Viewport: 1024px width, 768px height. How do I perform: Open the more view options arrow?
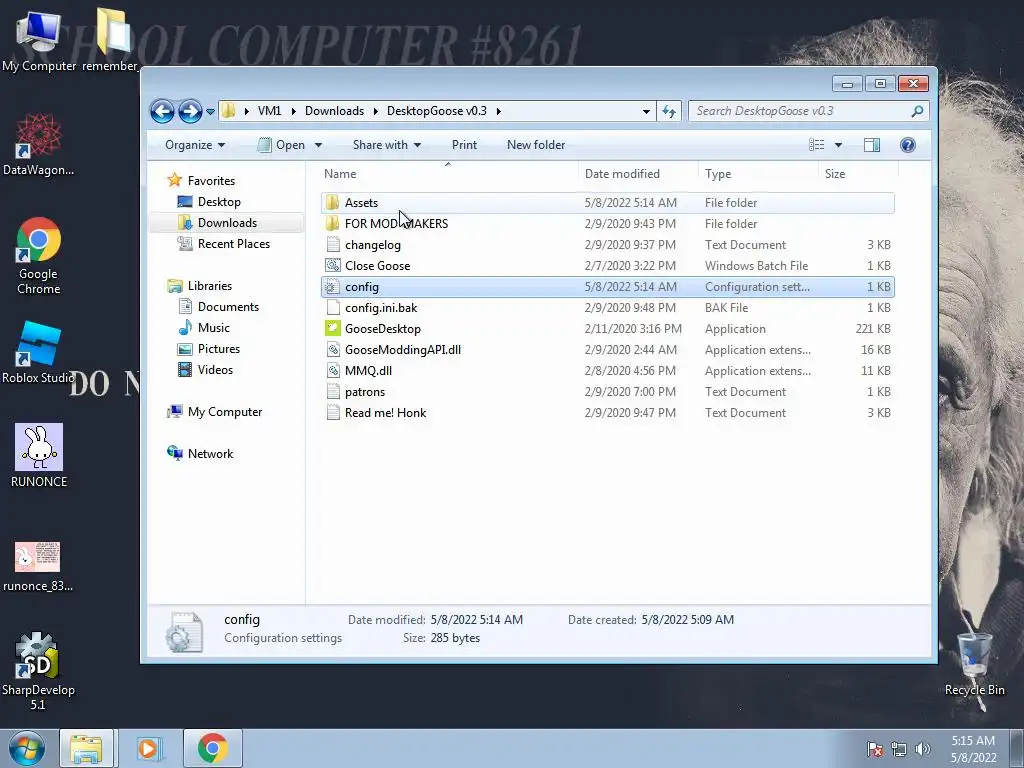pyautogui.click(x=839, y=145)
